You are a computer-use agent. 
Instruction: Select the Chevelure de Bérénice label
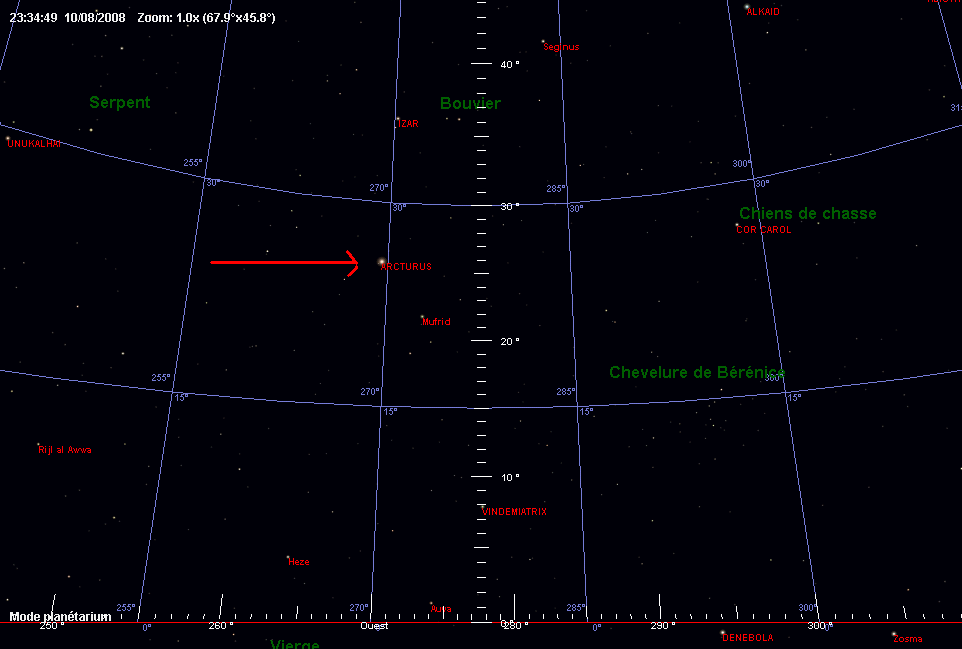(x=697, y=372)
